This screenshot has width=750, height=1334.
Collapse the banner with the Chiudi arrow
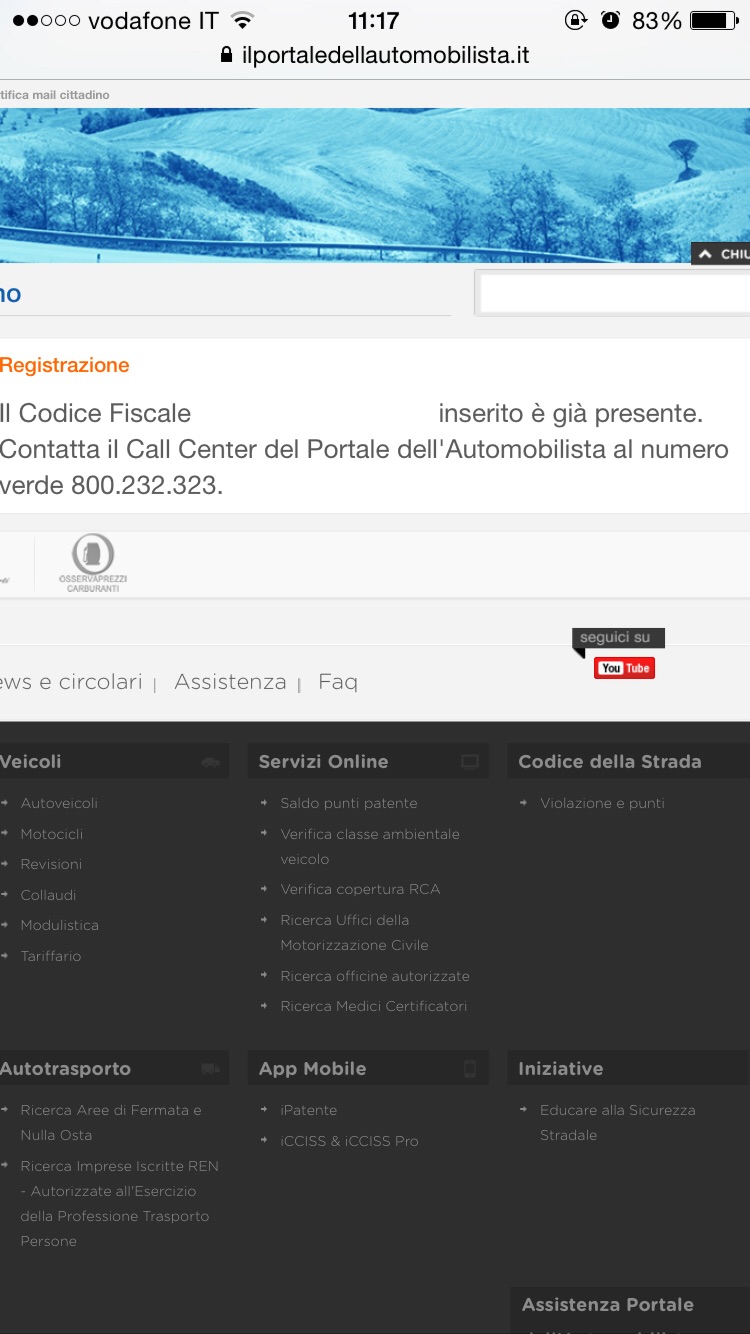[x=721, y=254]
